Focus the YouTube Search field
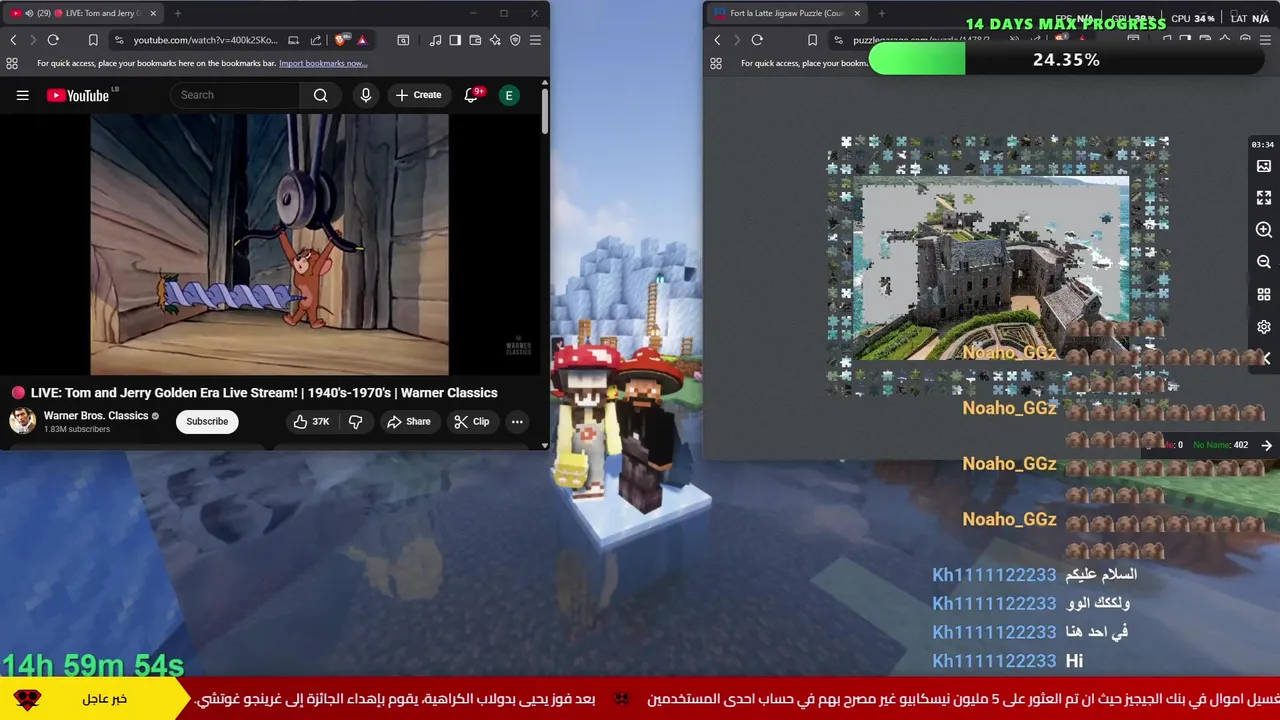 point(236,95)
